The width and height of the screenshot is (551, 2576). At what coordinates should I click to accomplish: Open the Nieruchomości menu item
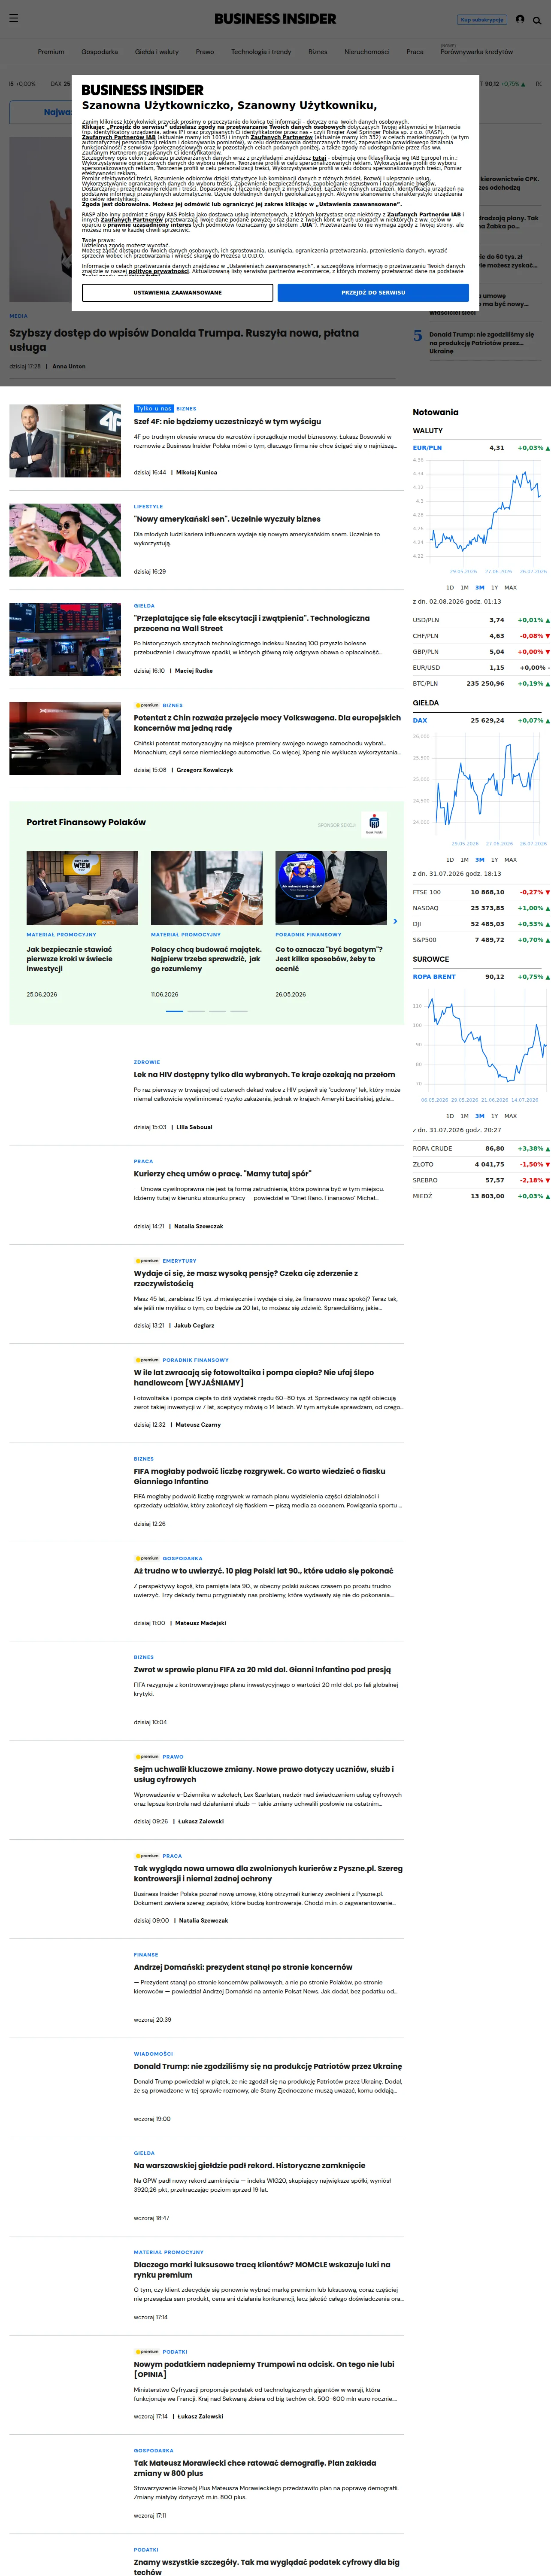(x=367, y=51)
